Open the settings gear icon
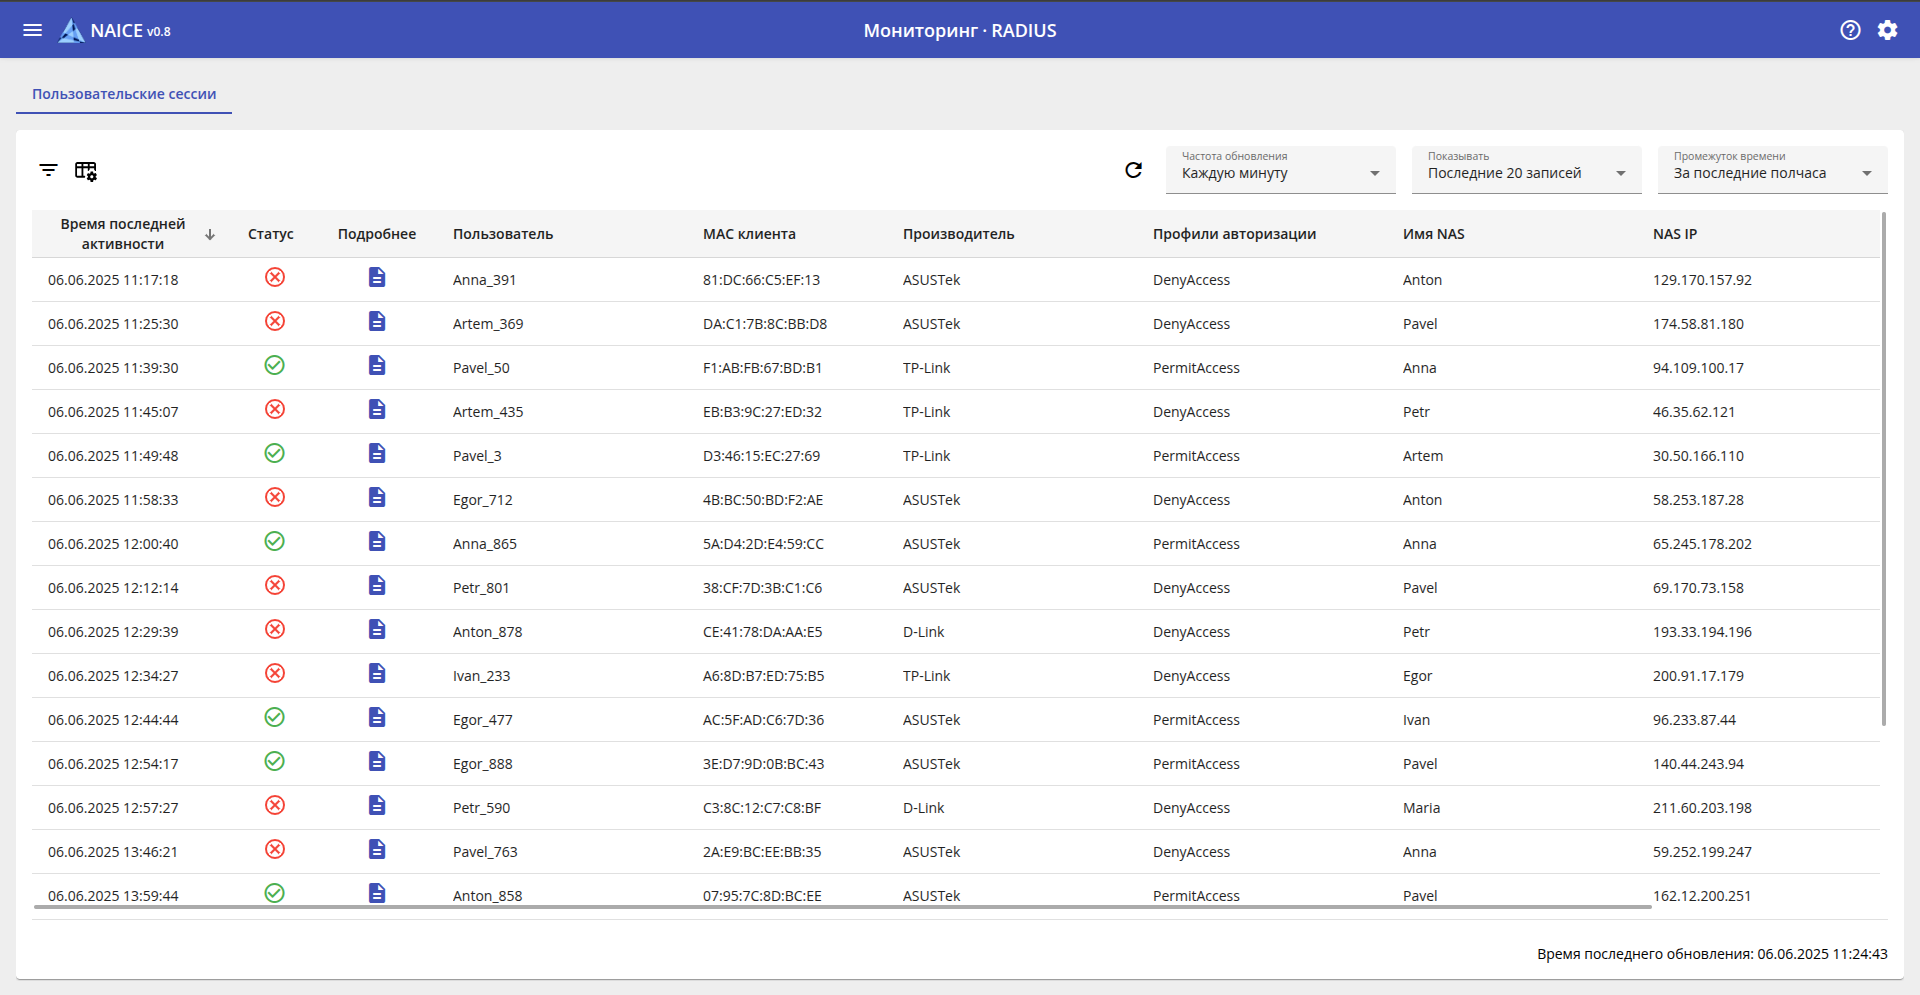Viewport: 1920px width, 995px height. pyautogui.click(x=1887, y=30)
